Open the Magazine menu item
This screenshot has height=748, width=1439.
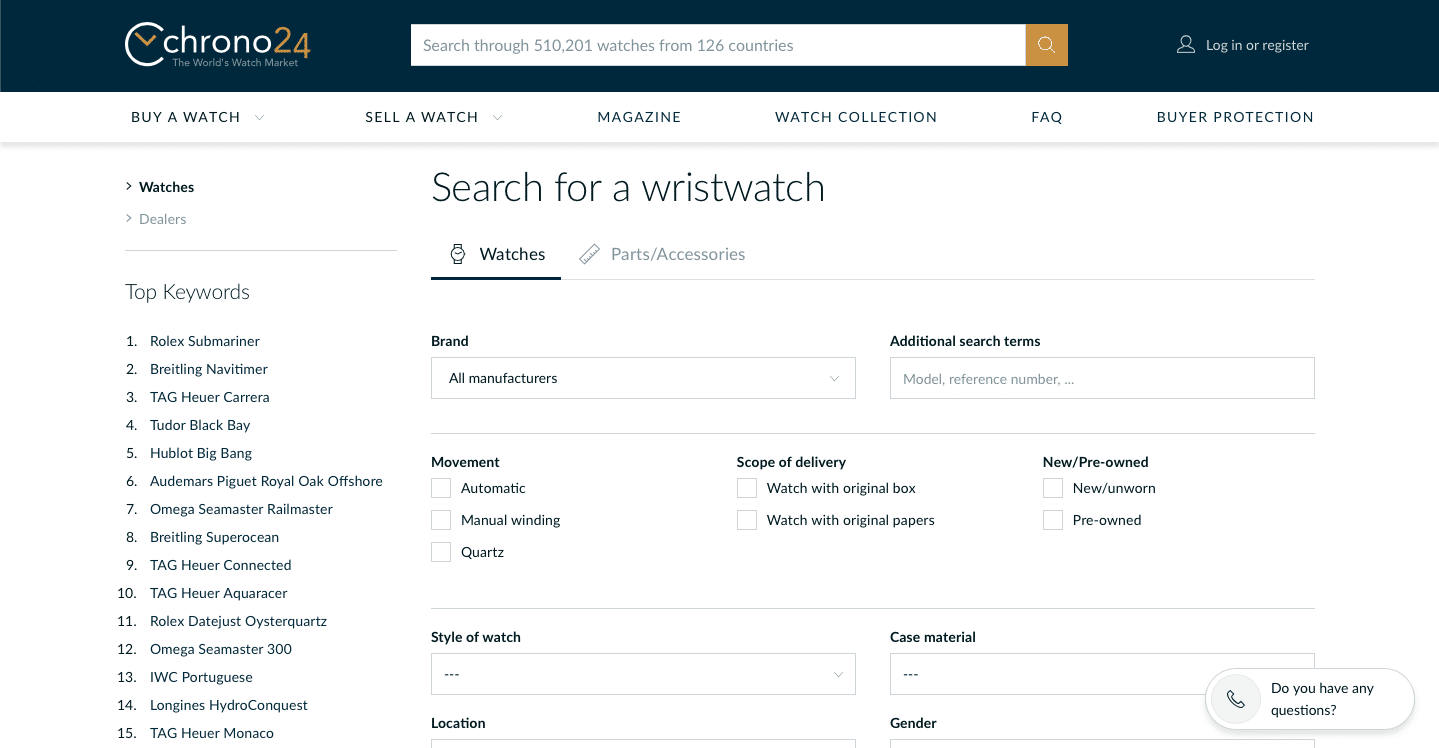(x=639, y=117)
